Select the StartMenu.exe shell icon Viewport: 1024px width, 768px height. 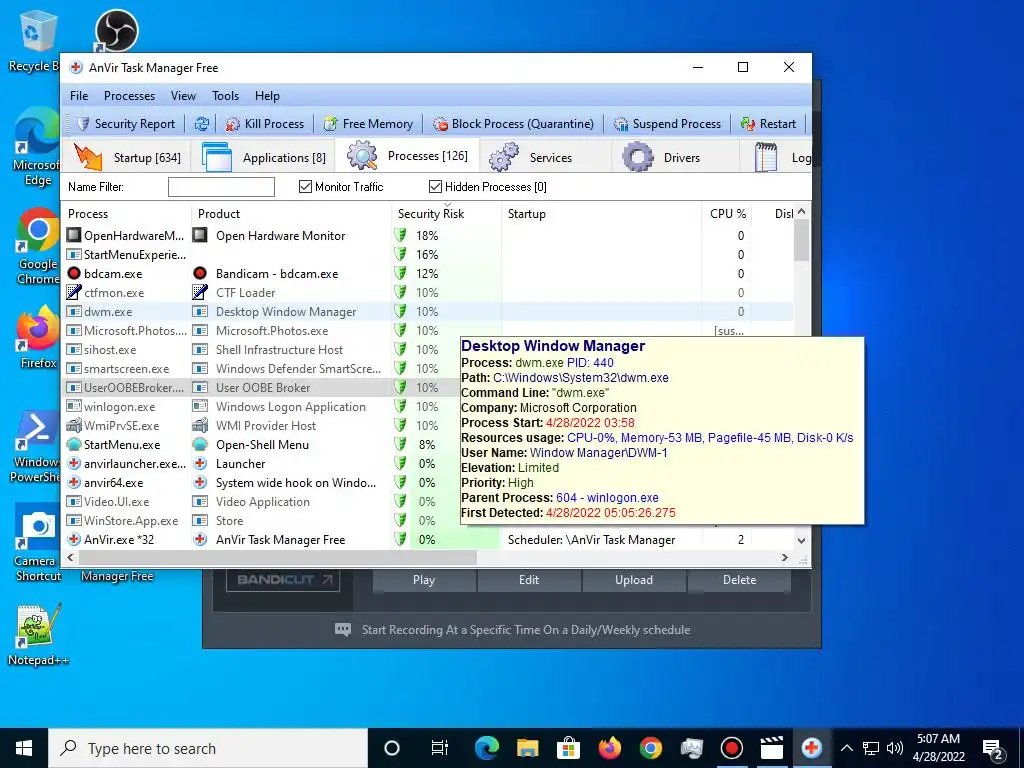pyautogui.click(x=74, y=444)
